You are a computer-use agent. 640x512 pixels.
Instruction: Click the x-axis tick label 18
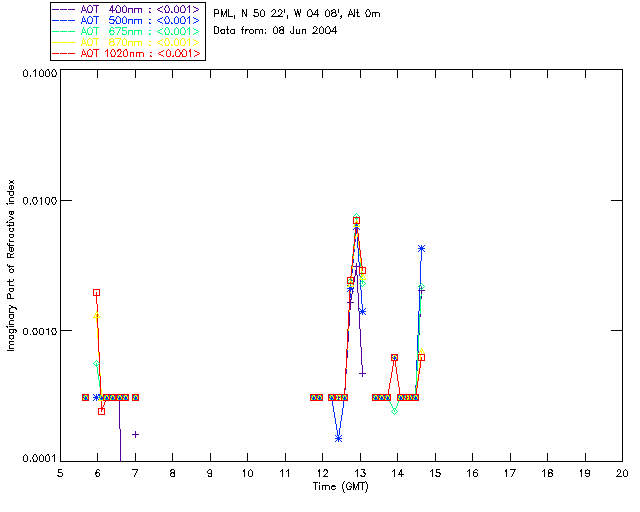coord(547,473)
